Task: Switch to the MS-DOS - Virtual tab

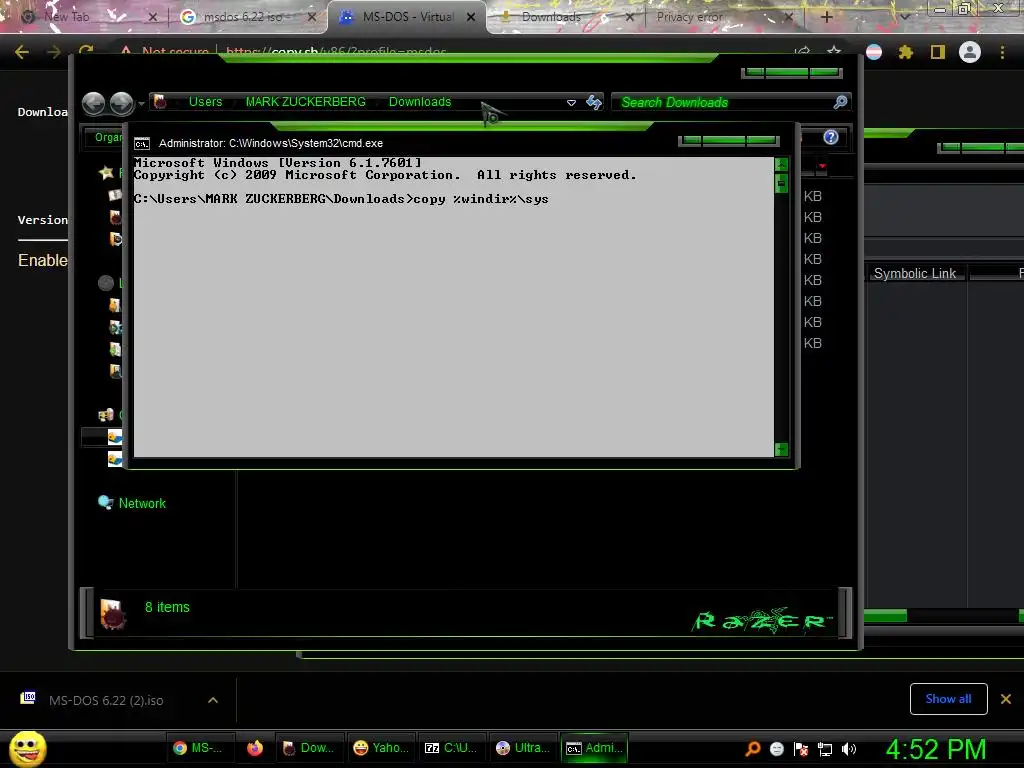Action: [408, 16]
